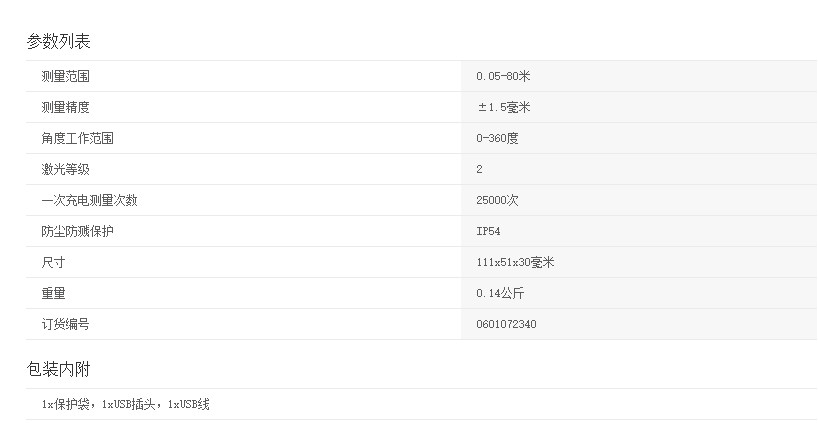Click the 包装内附 section heading

coord(59,369)
